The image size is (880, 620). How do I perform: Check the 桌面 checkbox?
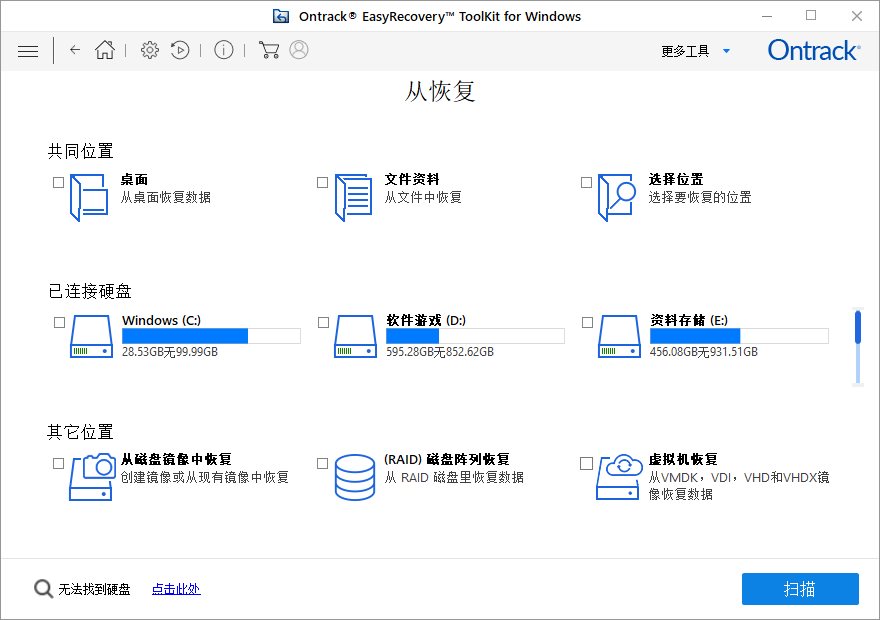click(58, 183)
